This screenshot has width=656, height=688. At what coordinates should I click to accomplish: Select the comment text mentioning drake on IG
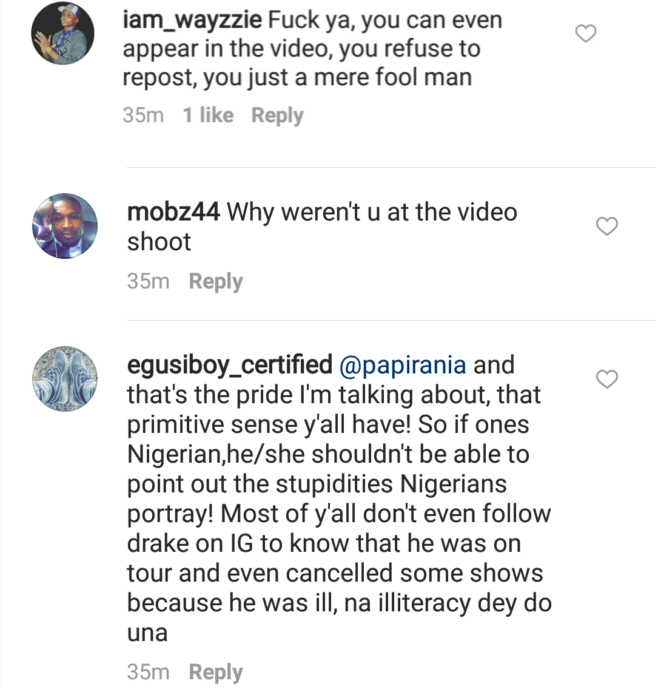point(339,498)
